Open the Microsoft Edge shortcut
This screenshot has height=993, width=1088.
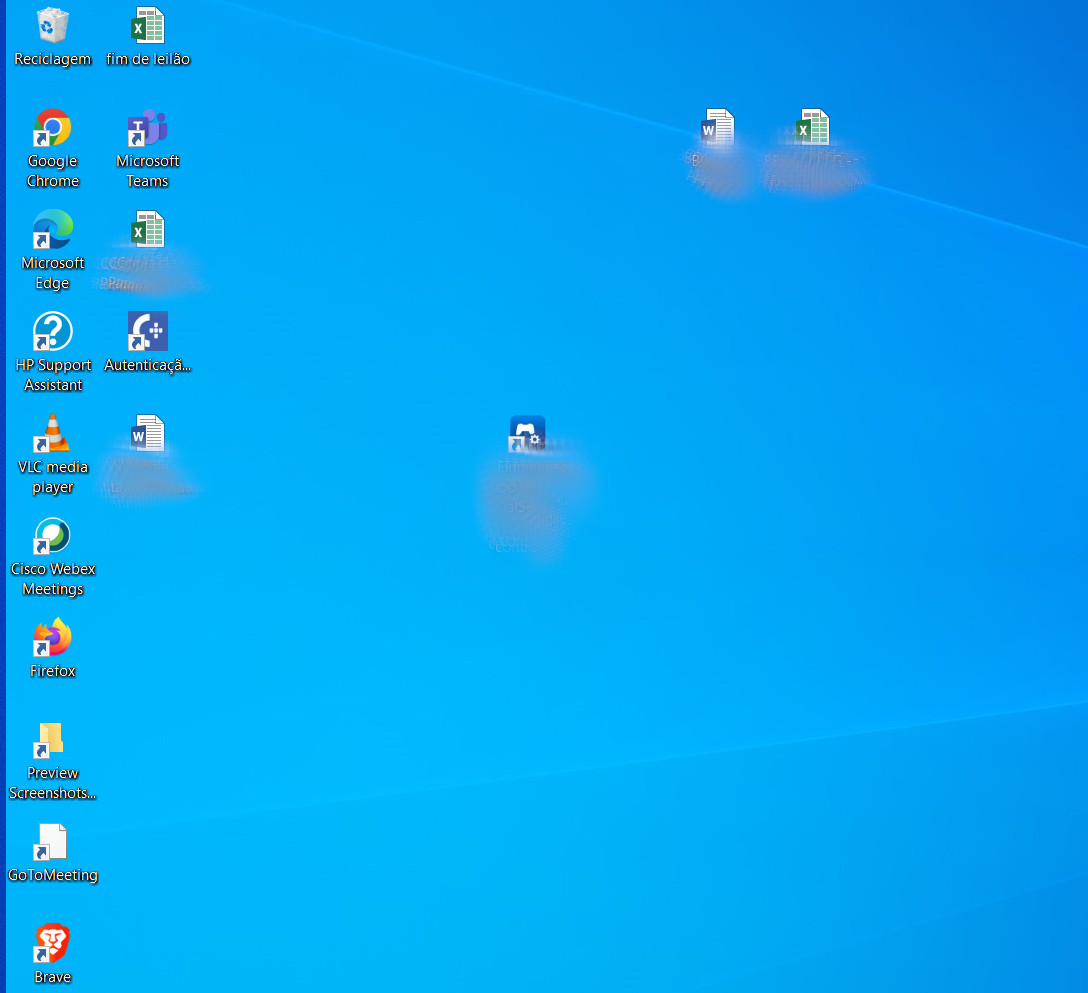pos(53,230)
